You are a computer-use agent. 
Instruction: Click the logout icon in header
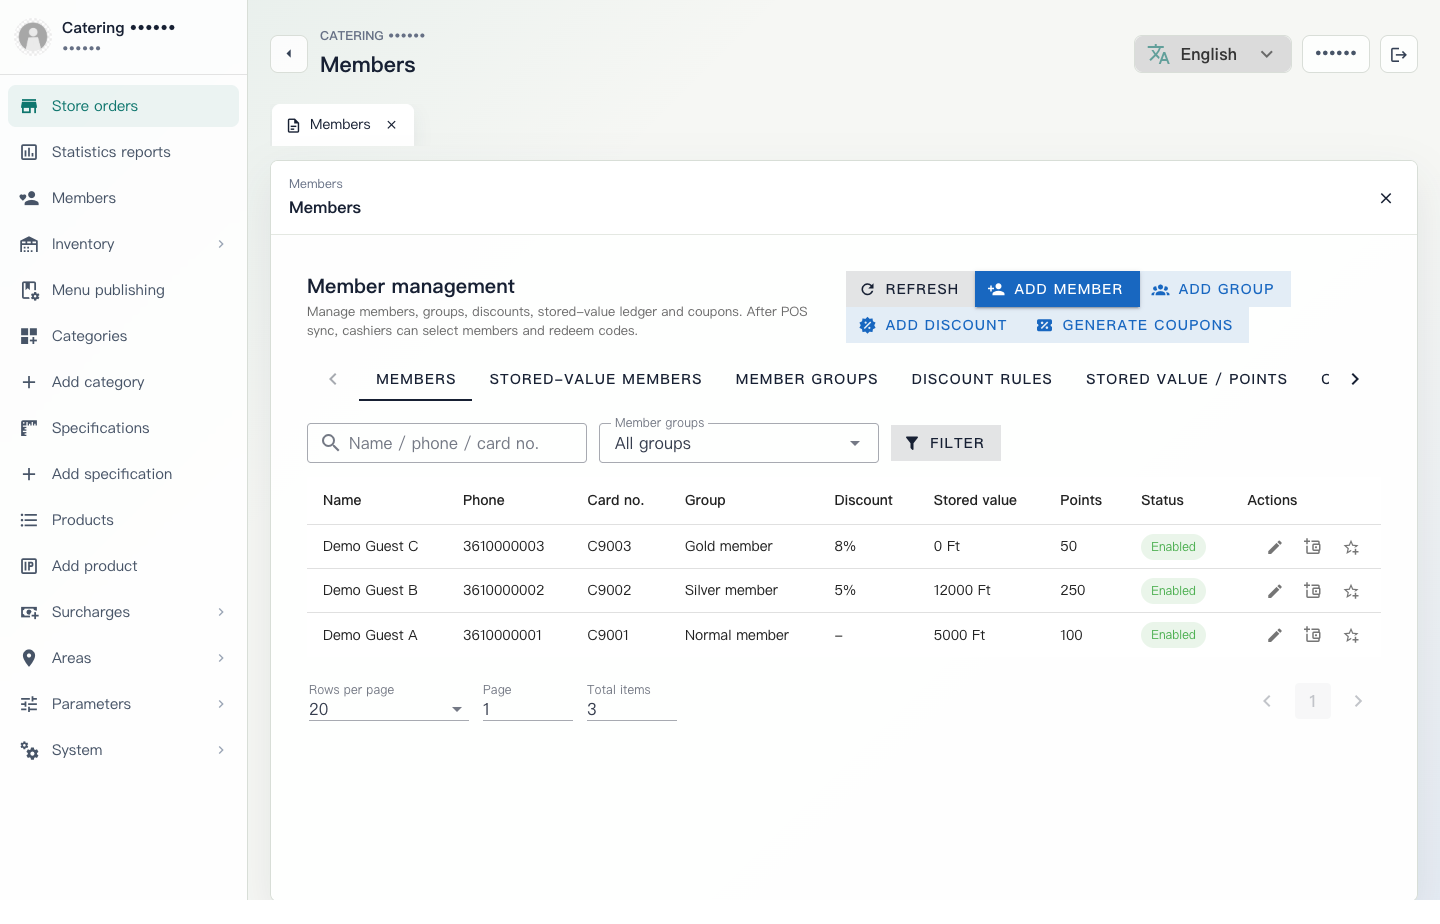click(1399, 54)
